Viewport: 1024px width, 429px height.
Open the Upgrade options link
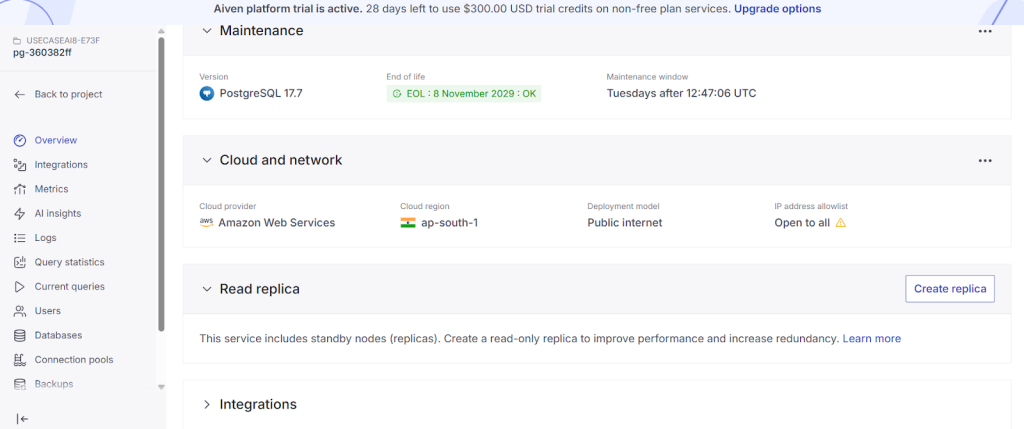pyautogui.click(x=777, y=9)
